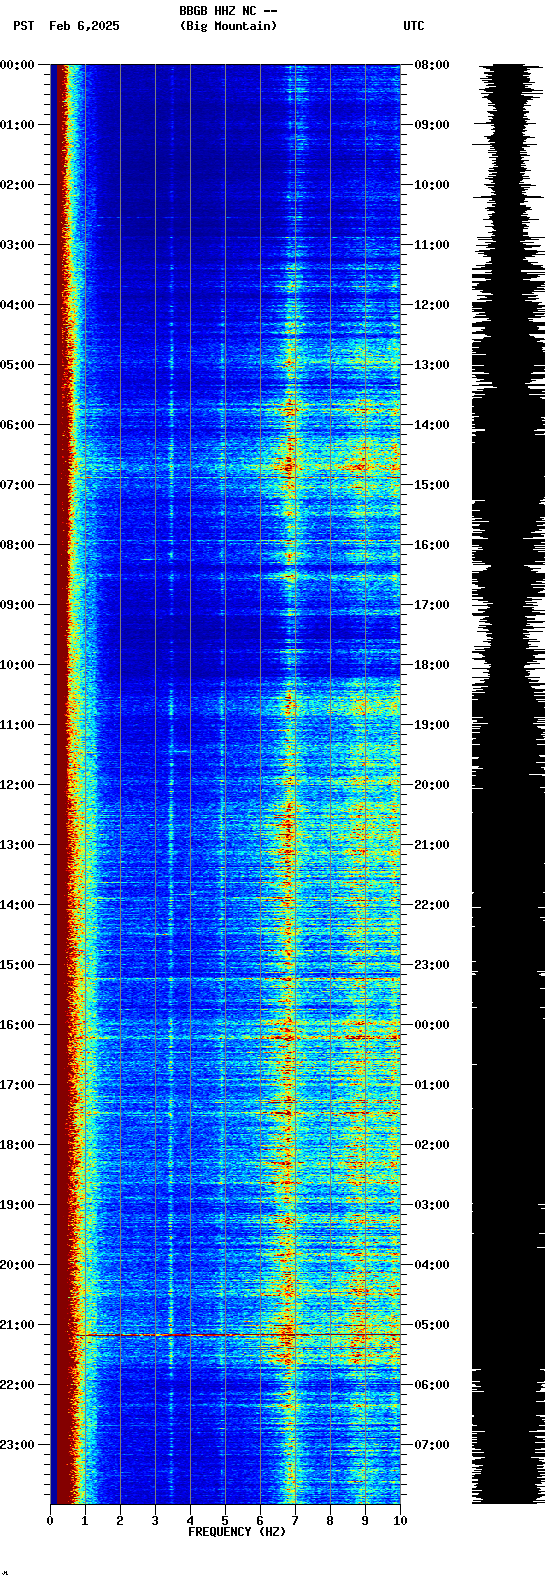Click 10:00 on the PST time axis
The height and width of the screenshot is (1584, 552).
(x=17, y=665)
